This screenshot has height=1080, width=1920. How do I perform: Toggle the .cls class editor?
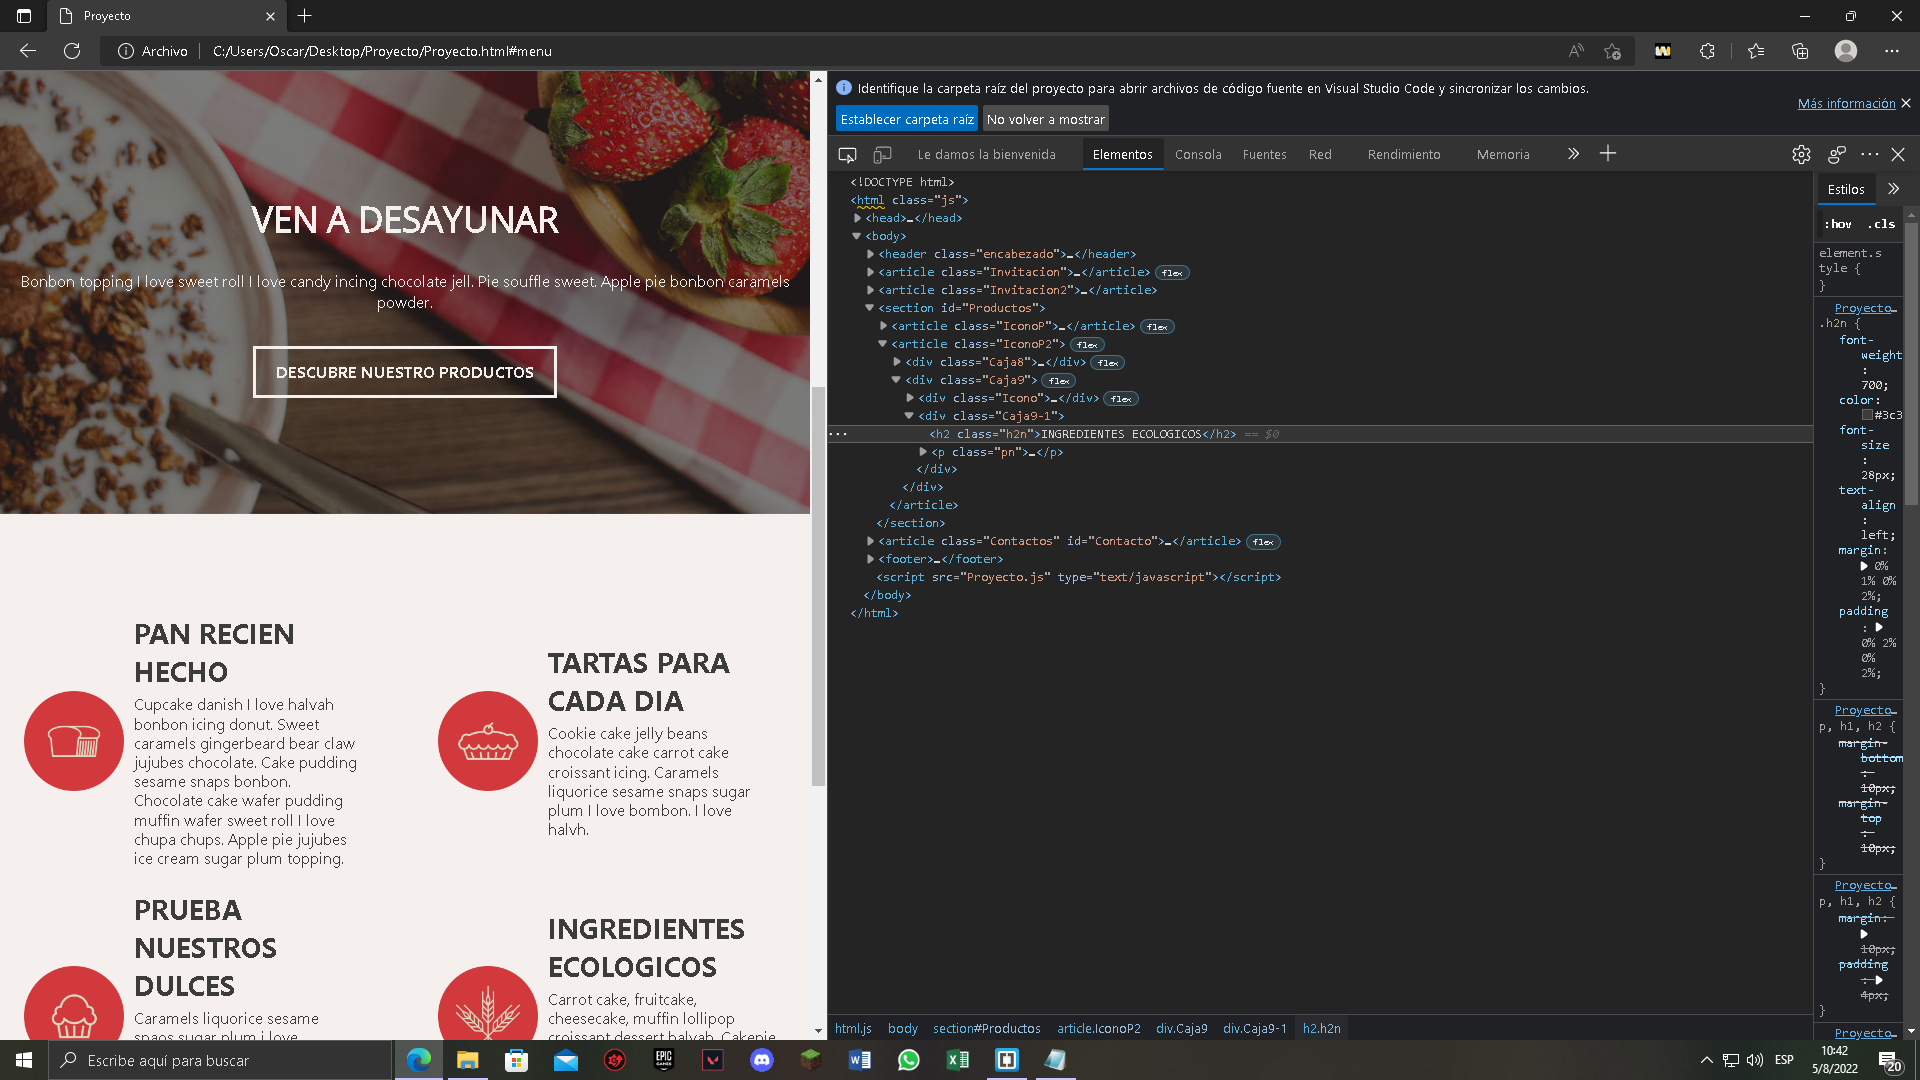click(1882, 224)
